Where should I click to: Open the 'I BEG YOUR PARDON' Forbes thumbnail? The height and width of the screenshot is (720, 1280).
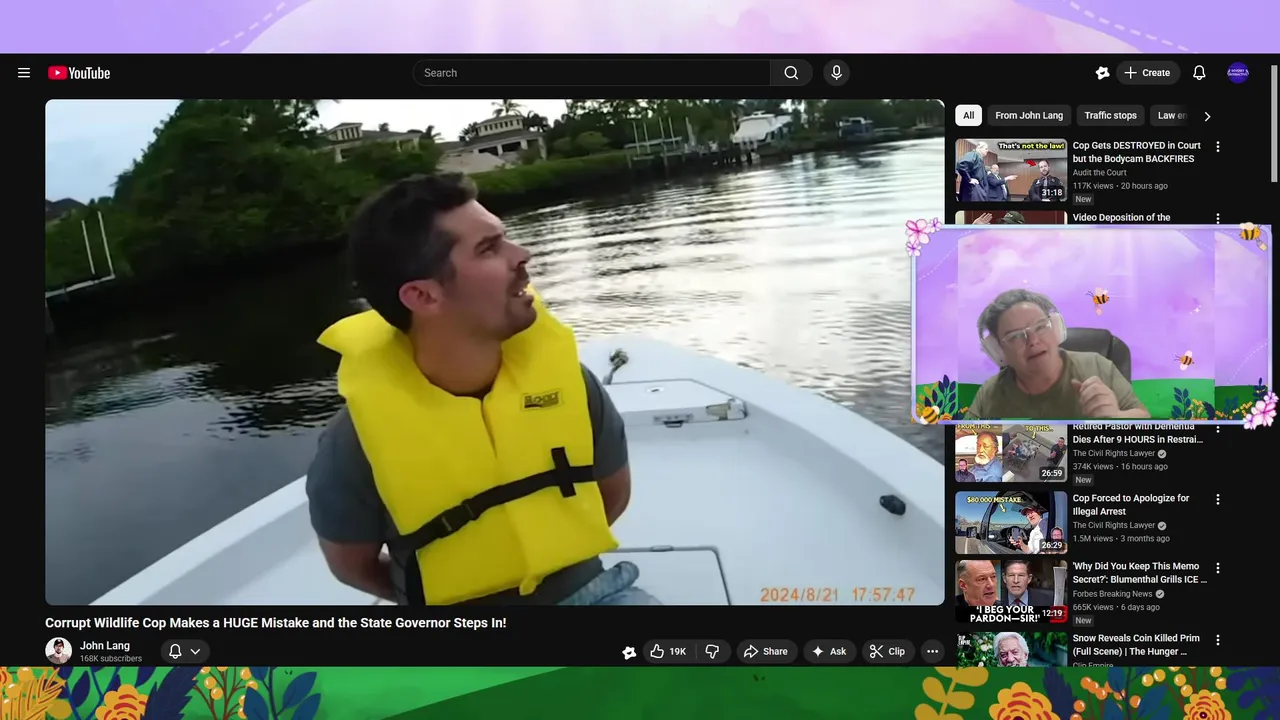click(x=1011, y=591)
